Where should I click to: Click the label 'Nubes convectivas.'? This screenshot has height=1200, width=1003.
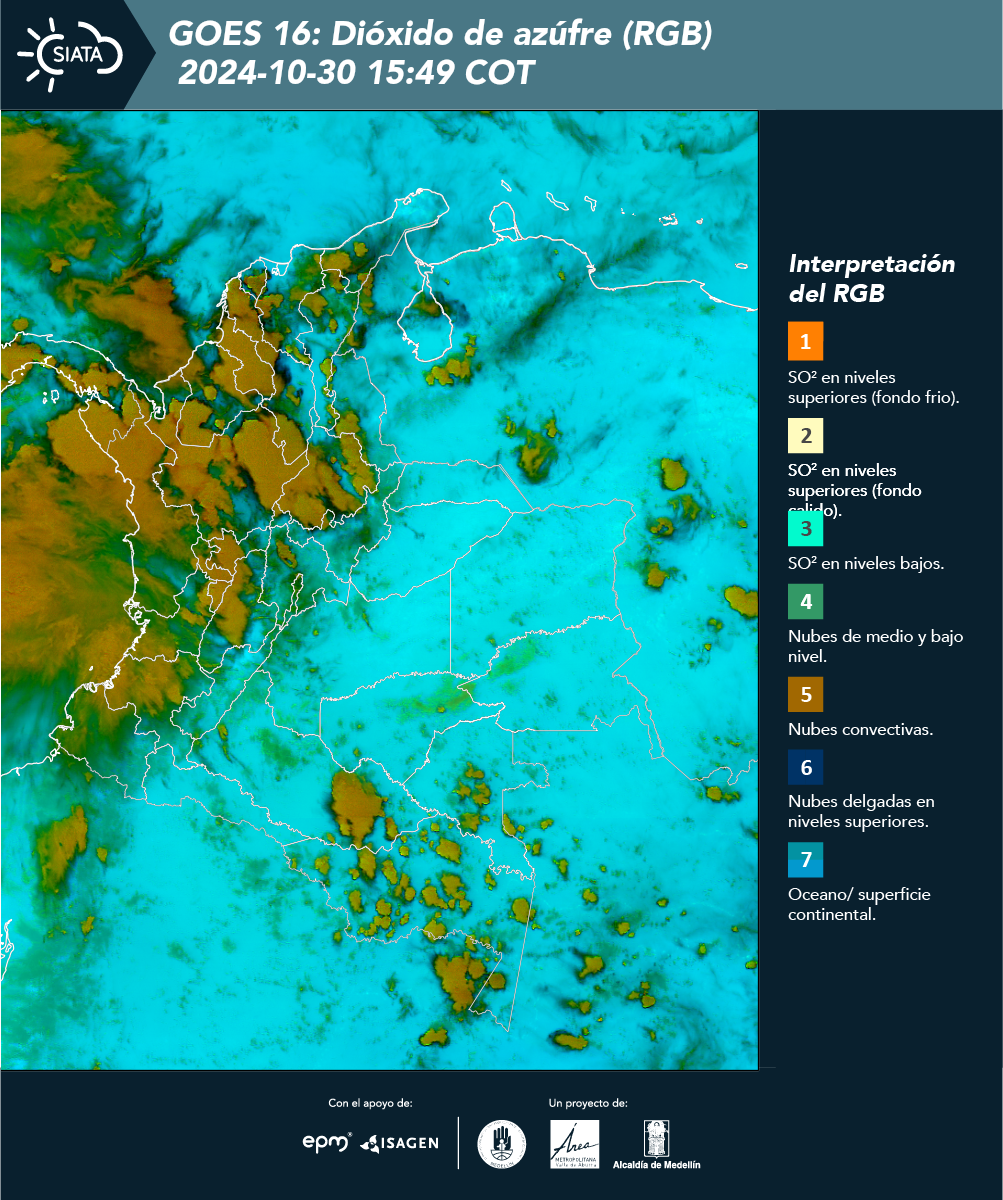pos(861,729)
